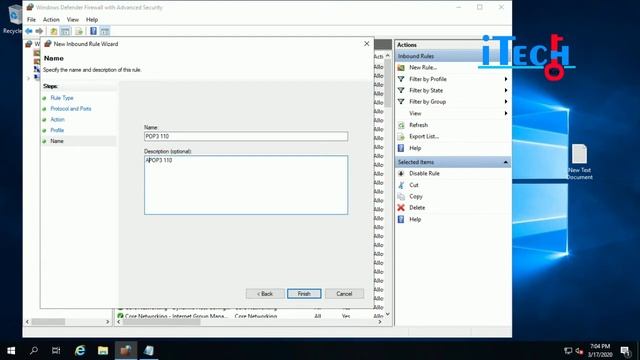
Task: Close the New Inbound Rule Wizard dialog
Action: [367, 44]
